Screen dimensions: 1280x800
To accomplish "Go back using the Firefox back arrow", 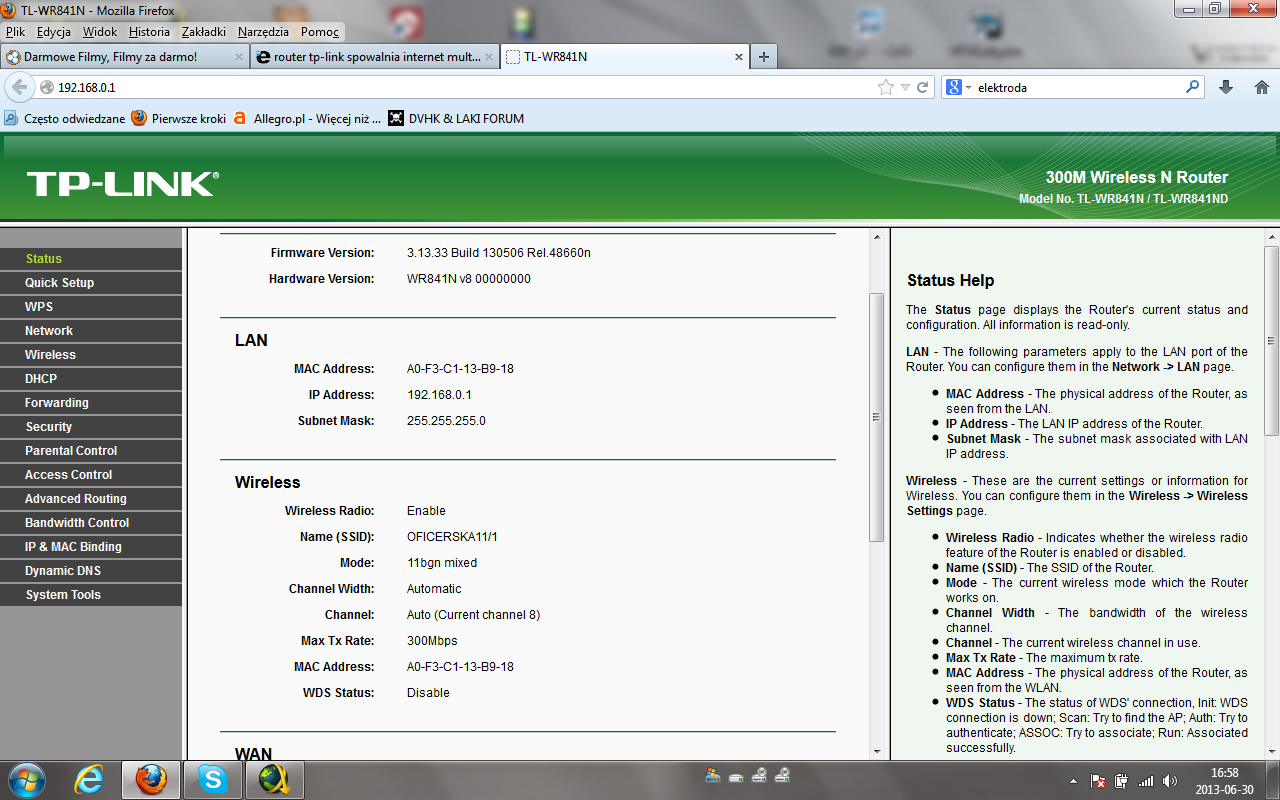I will (x=19, y=87).
